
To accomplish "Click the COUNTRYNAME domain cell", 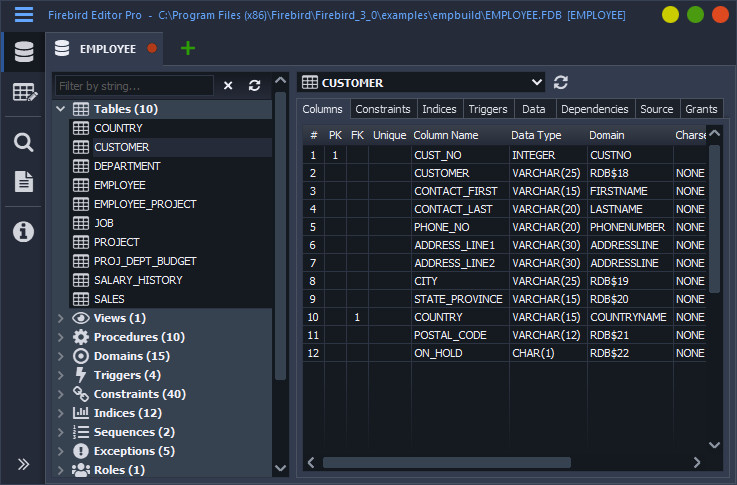I will tap(630, 317).
